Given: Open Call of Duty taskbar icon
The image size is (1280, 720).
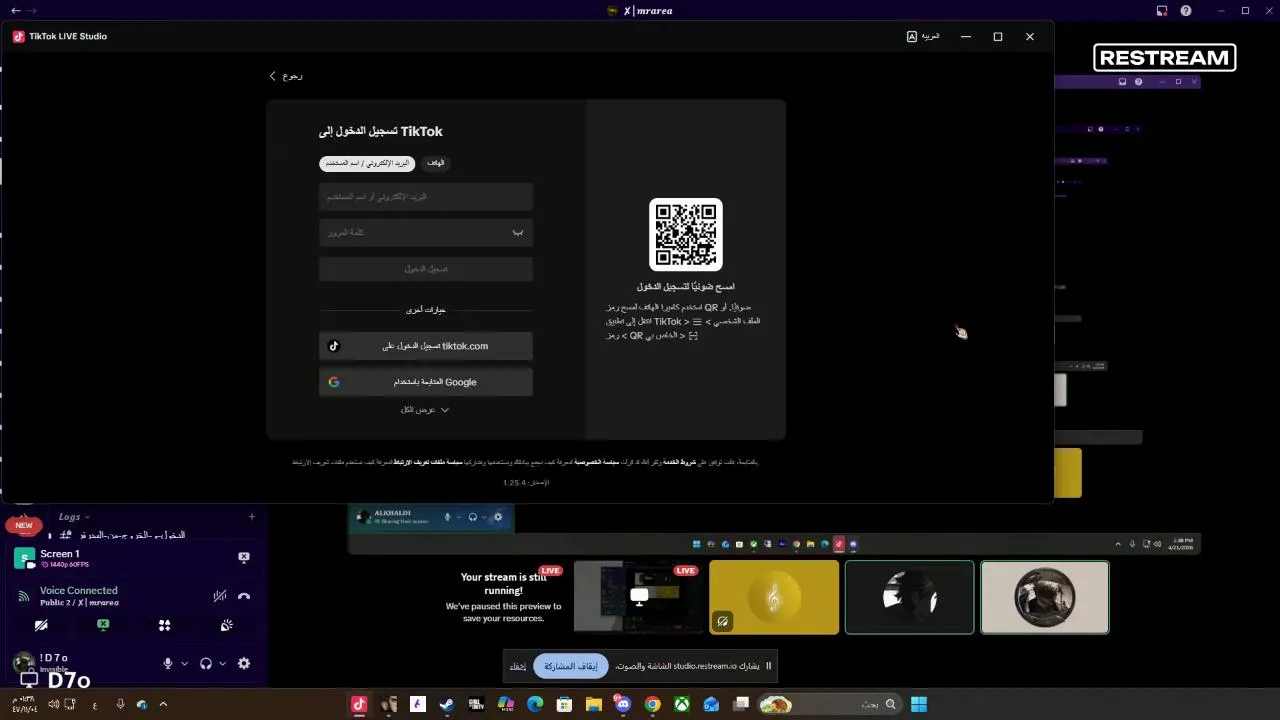Looking at the screenshot, I should point(476,704).
